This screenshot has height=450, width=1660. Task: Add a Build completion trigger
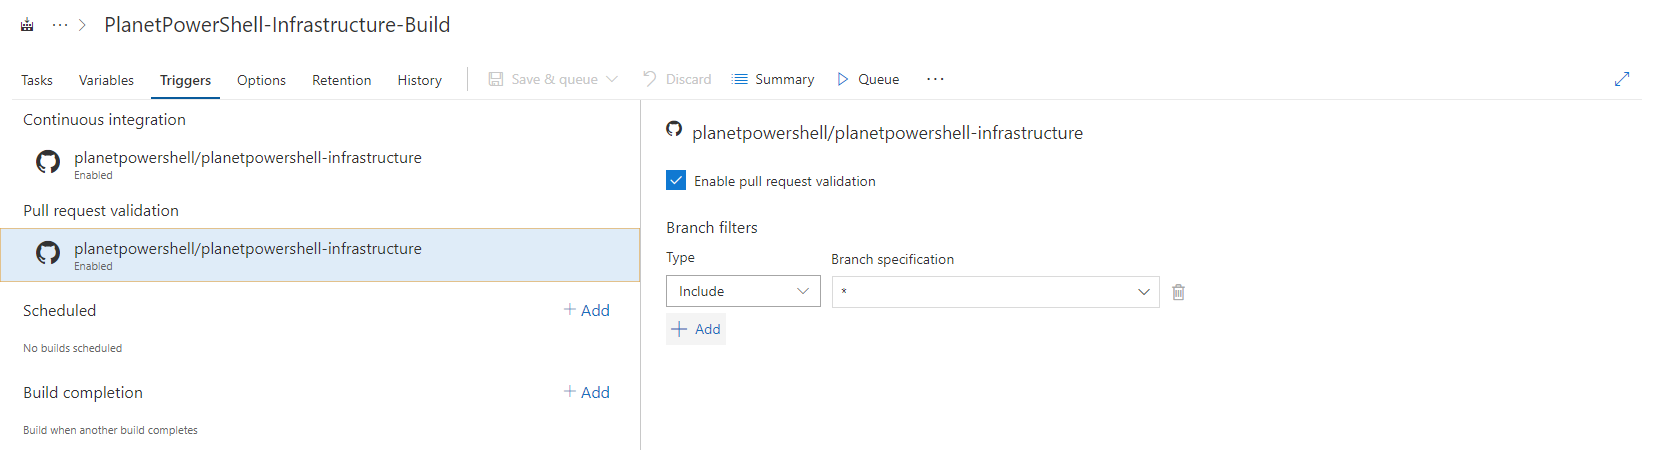tap(586, 392)
